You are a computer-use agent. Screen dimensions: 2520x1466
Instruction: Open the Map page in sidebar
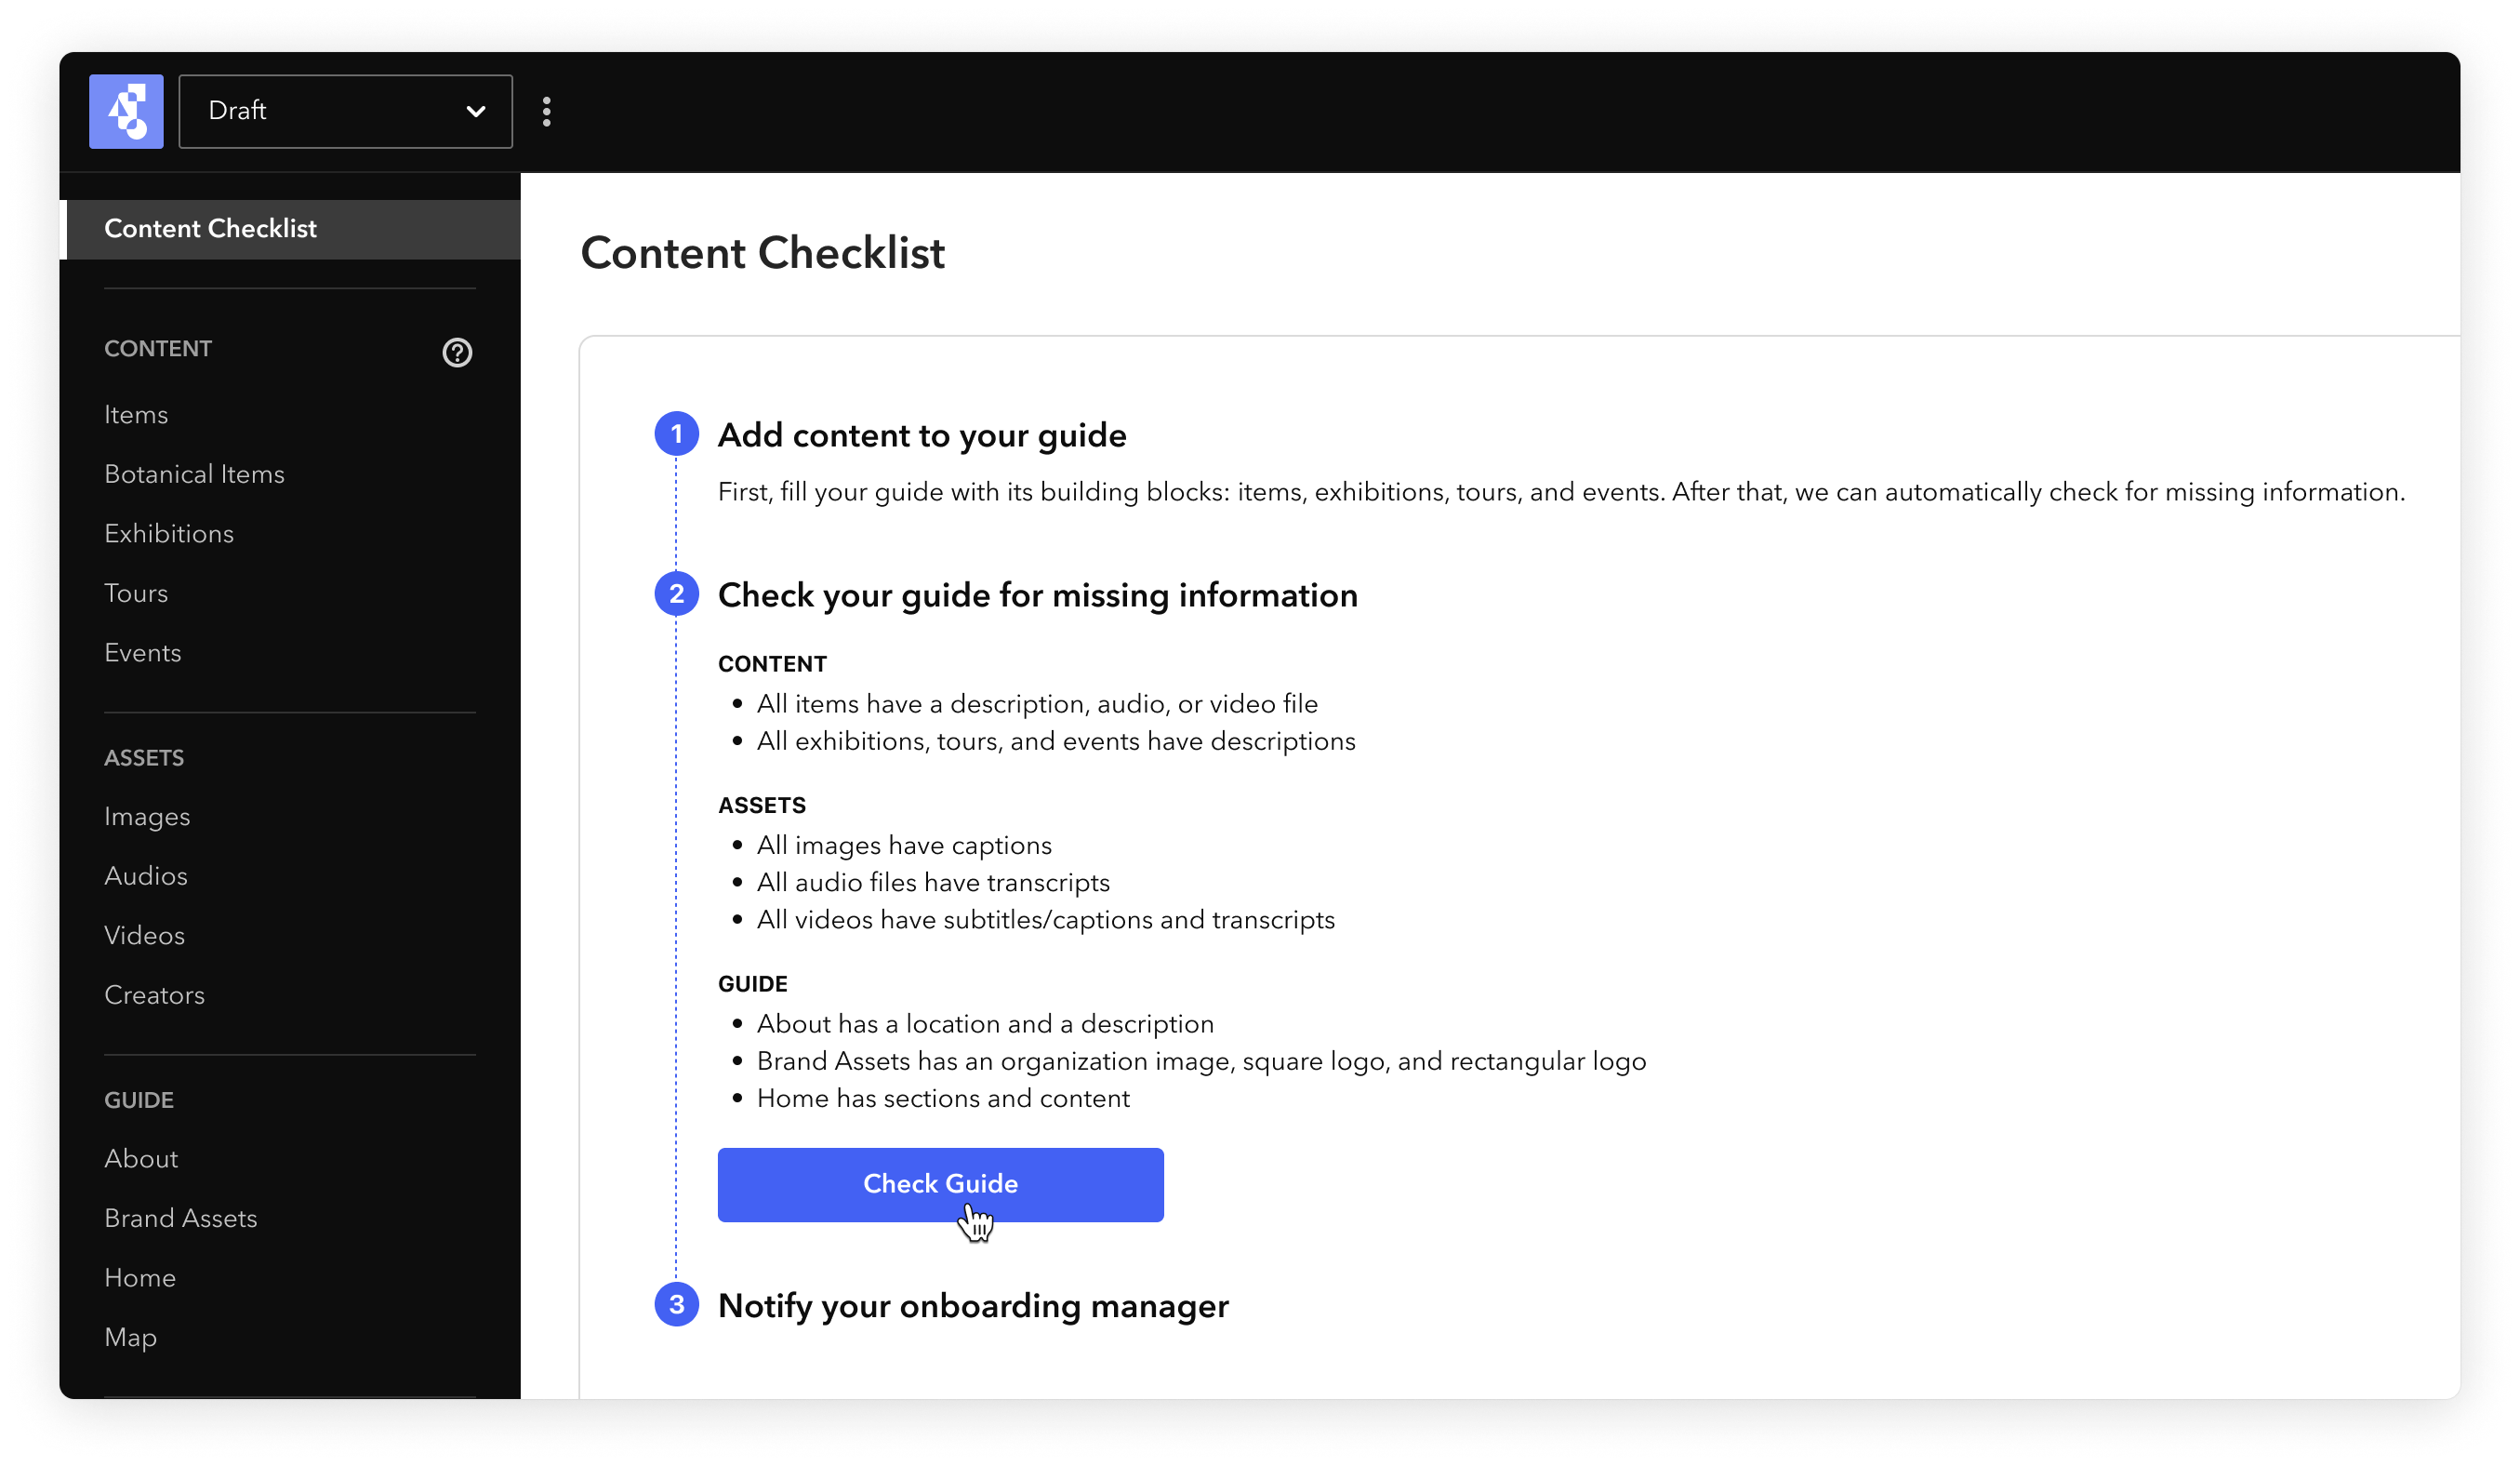click(130, 1338)
